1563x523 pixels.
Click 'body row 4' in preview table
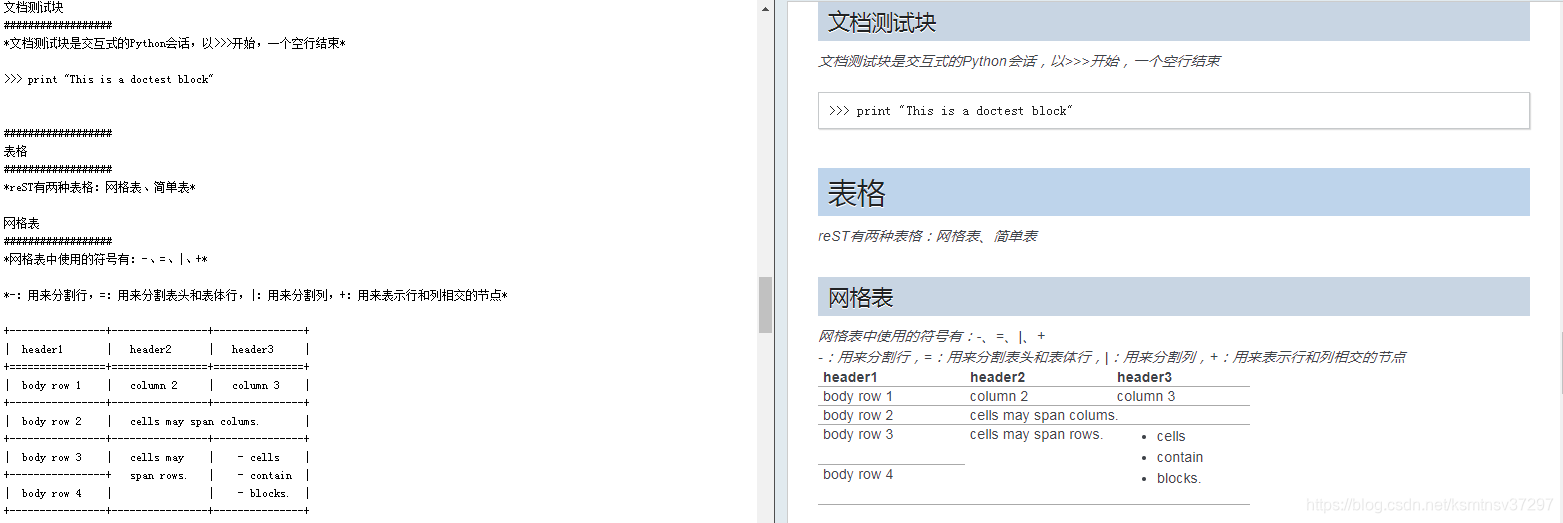(x=858, y=474)
